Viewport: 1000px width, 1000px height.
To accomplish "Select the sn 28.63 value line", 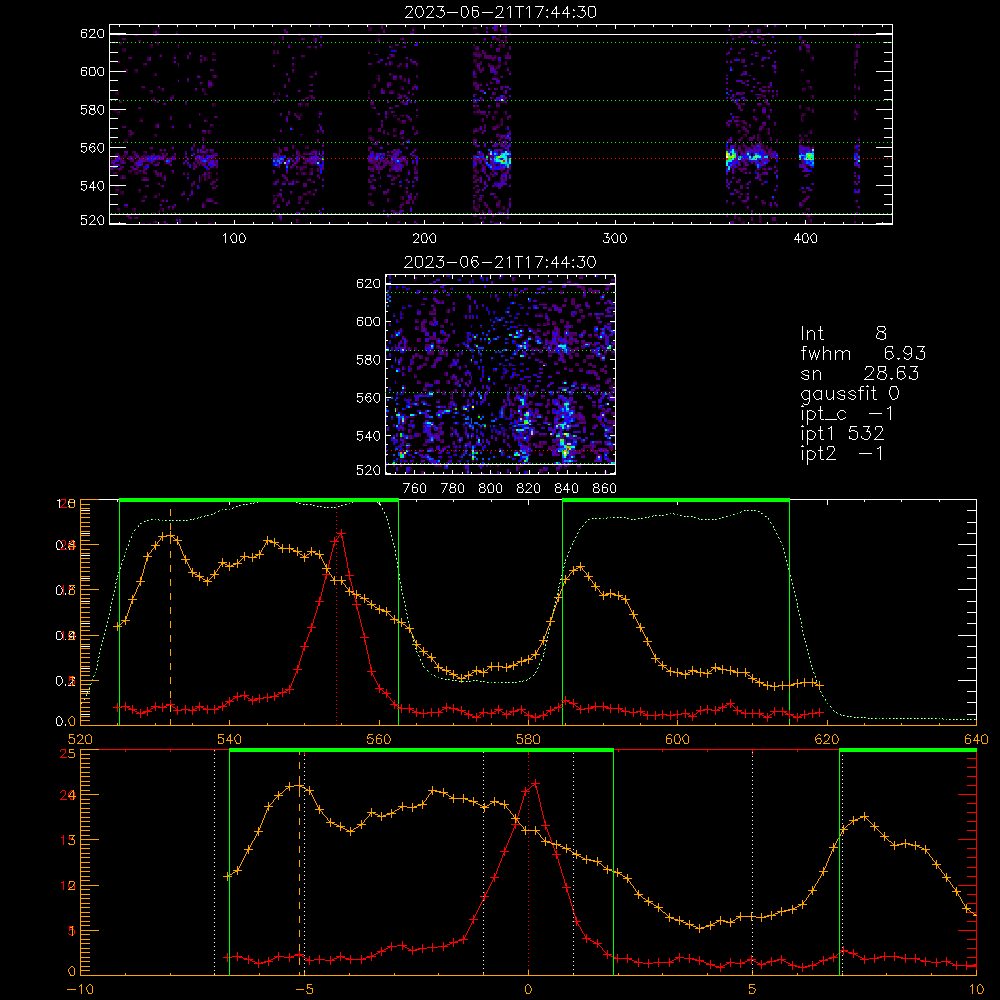I will 860,373.
